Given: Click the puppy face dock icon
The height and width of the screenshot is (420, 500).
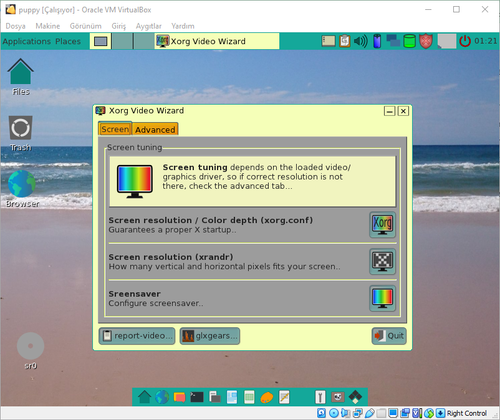Looking at the screenshot, I should pos(338,397).
